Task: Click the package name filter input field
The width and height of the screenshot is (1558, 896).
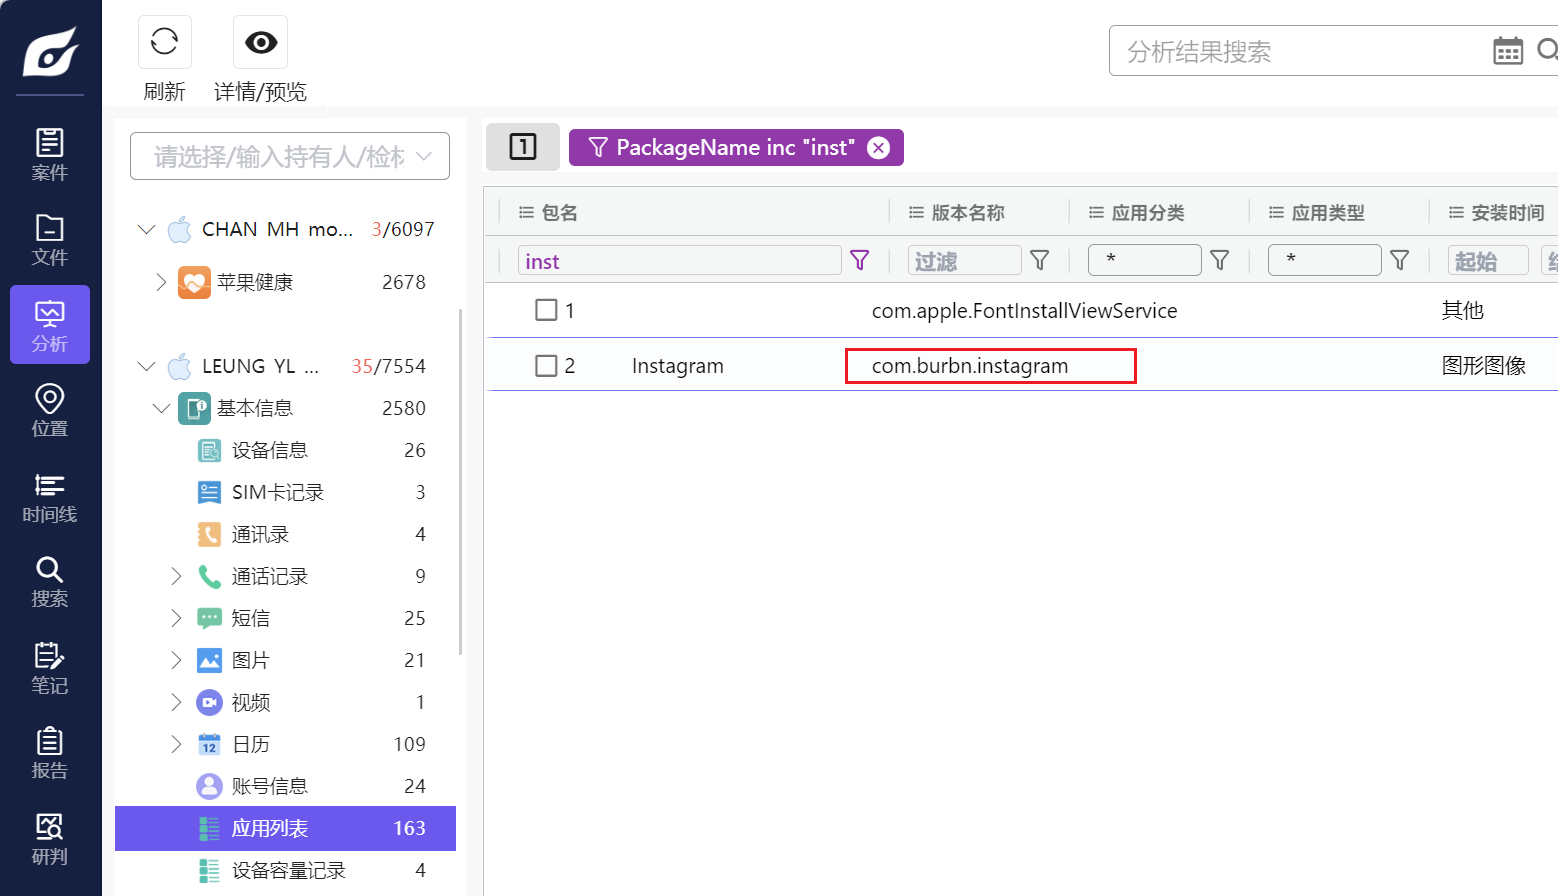Action: 678,261
